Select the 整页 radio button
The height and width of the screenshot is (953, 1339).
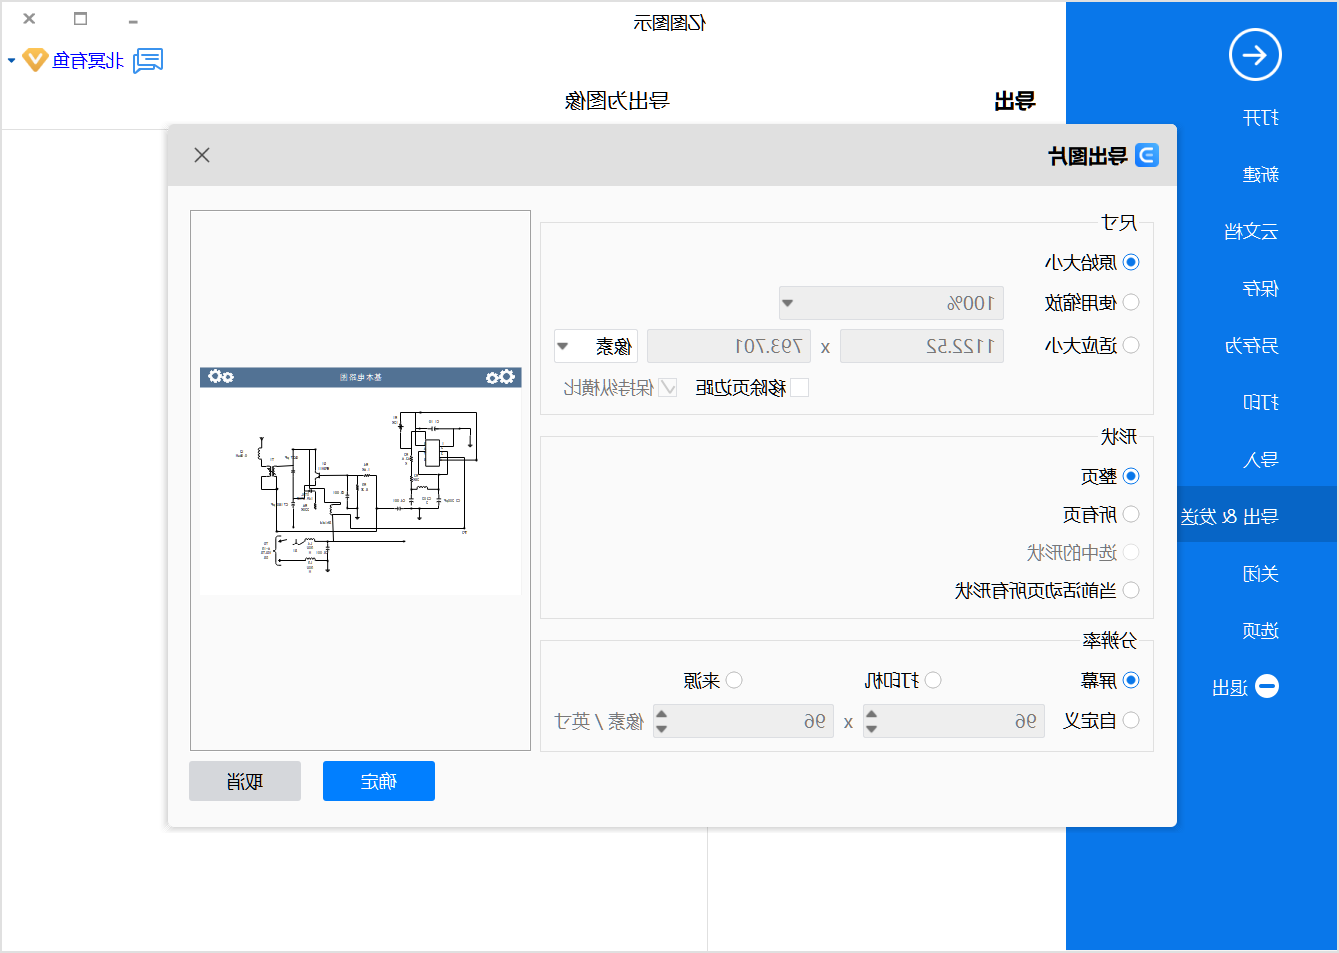(1131, 476)
